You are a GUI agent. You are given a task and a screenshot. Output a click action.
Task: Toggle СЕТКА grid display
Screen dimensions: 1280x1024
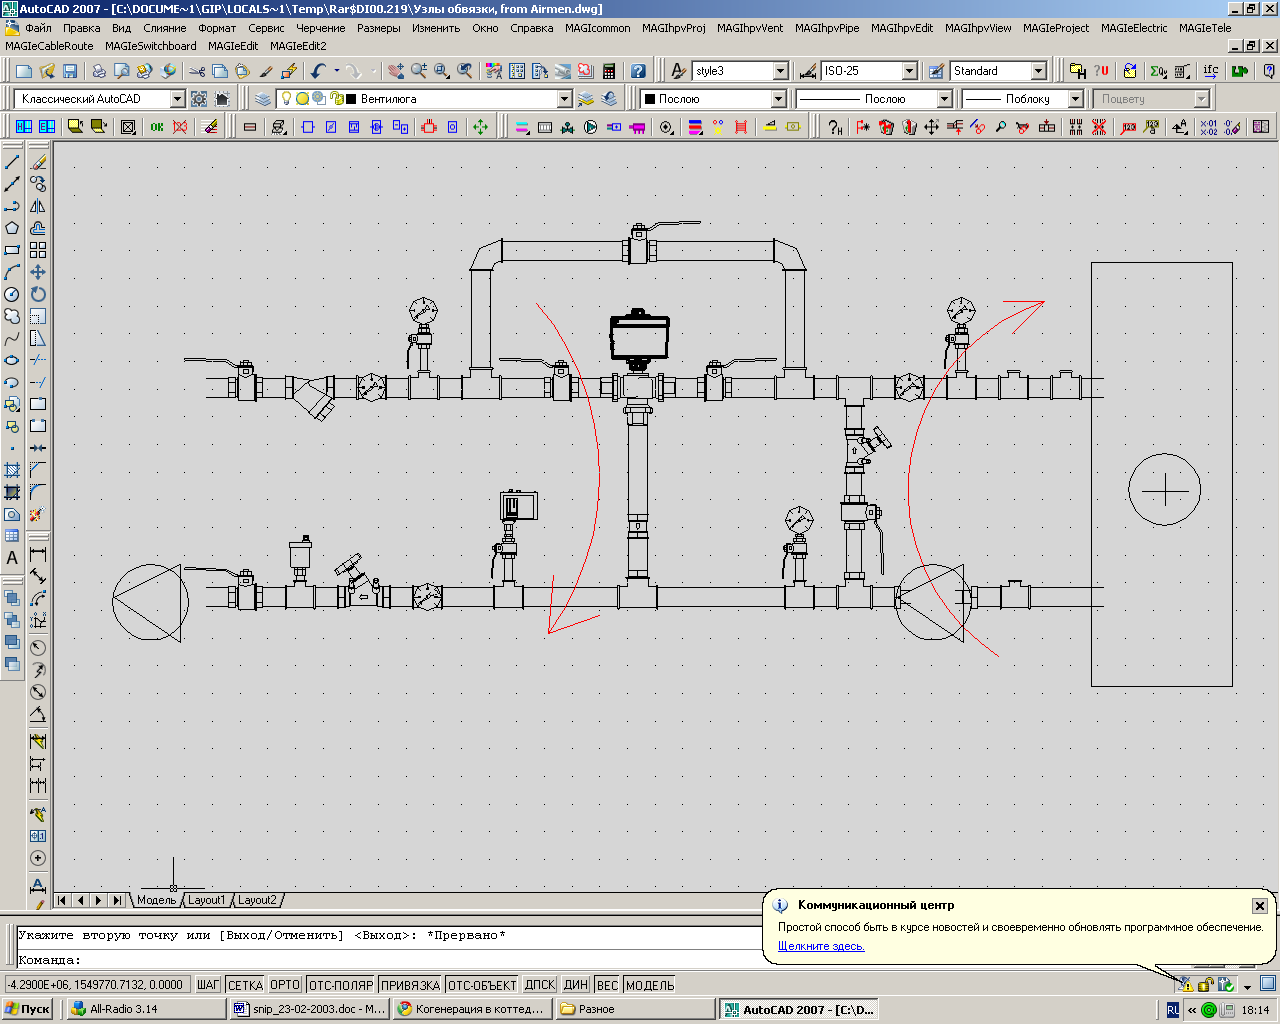245,985
